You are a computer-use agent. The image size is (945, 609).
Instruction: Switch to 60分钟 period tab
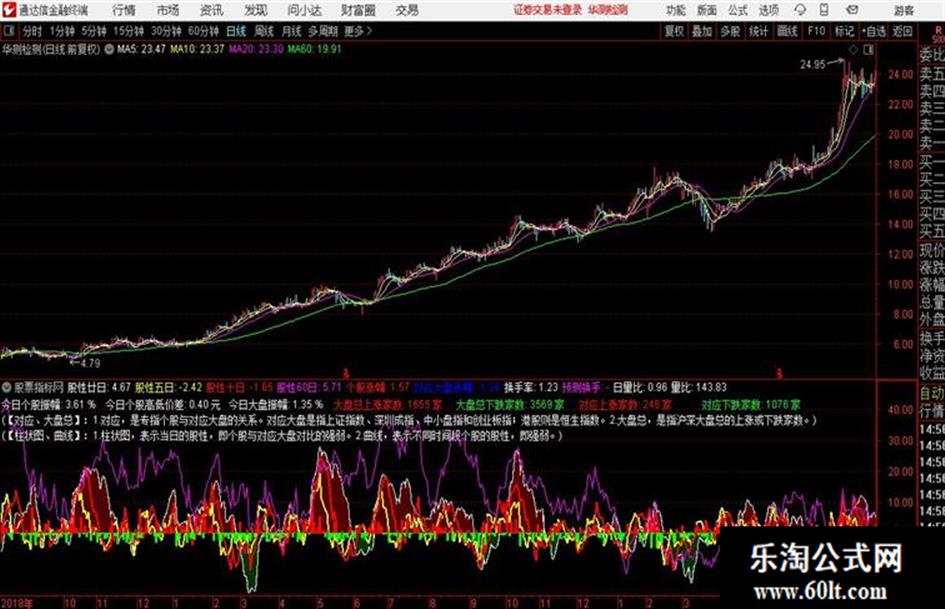(x=204, y=31)
